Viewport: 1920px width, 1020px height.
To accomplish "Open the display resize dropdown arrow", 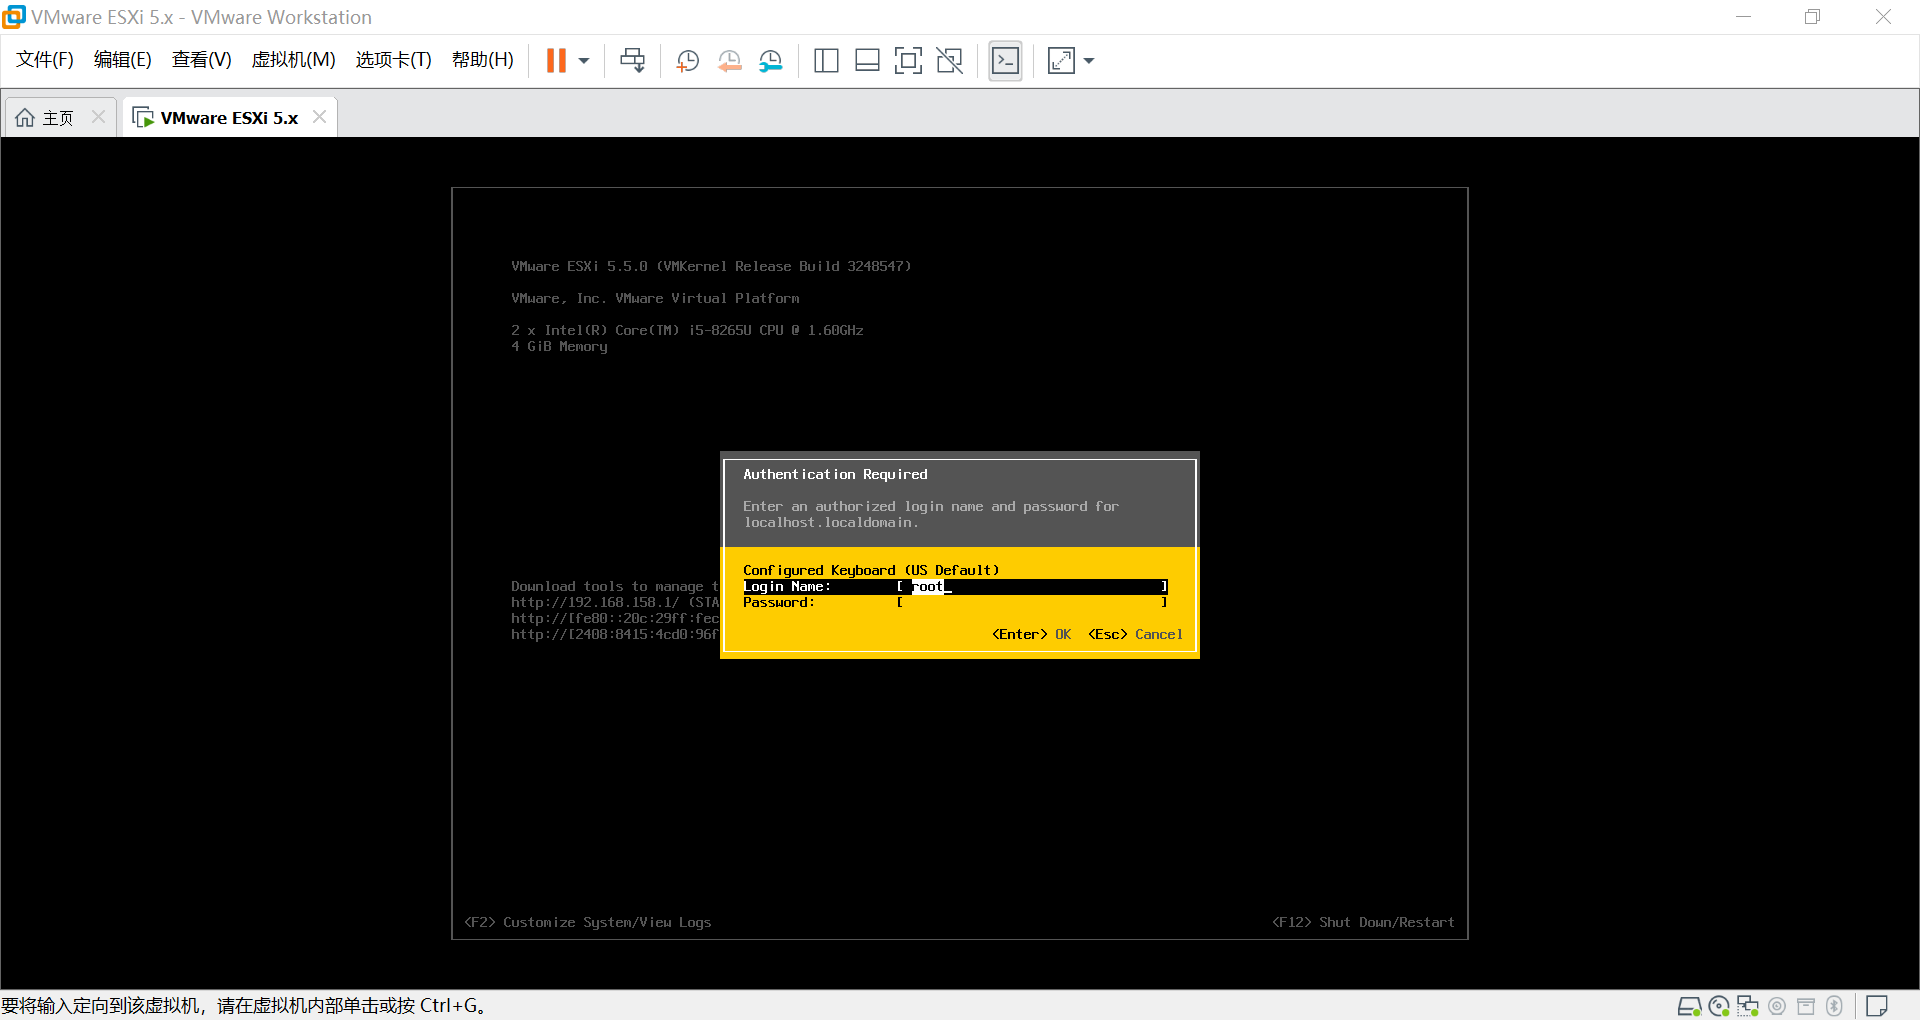I will point(1089,60).
